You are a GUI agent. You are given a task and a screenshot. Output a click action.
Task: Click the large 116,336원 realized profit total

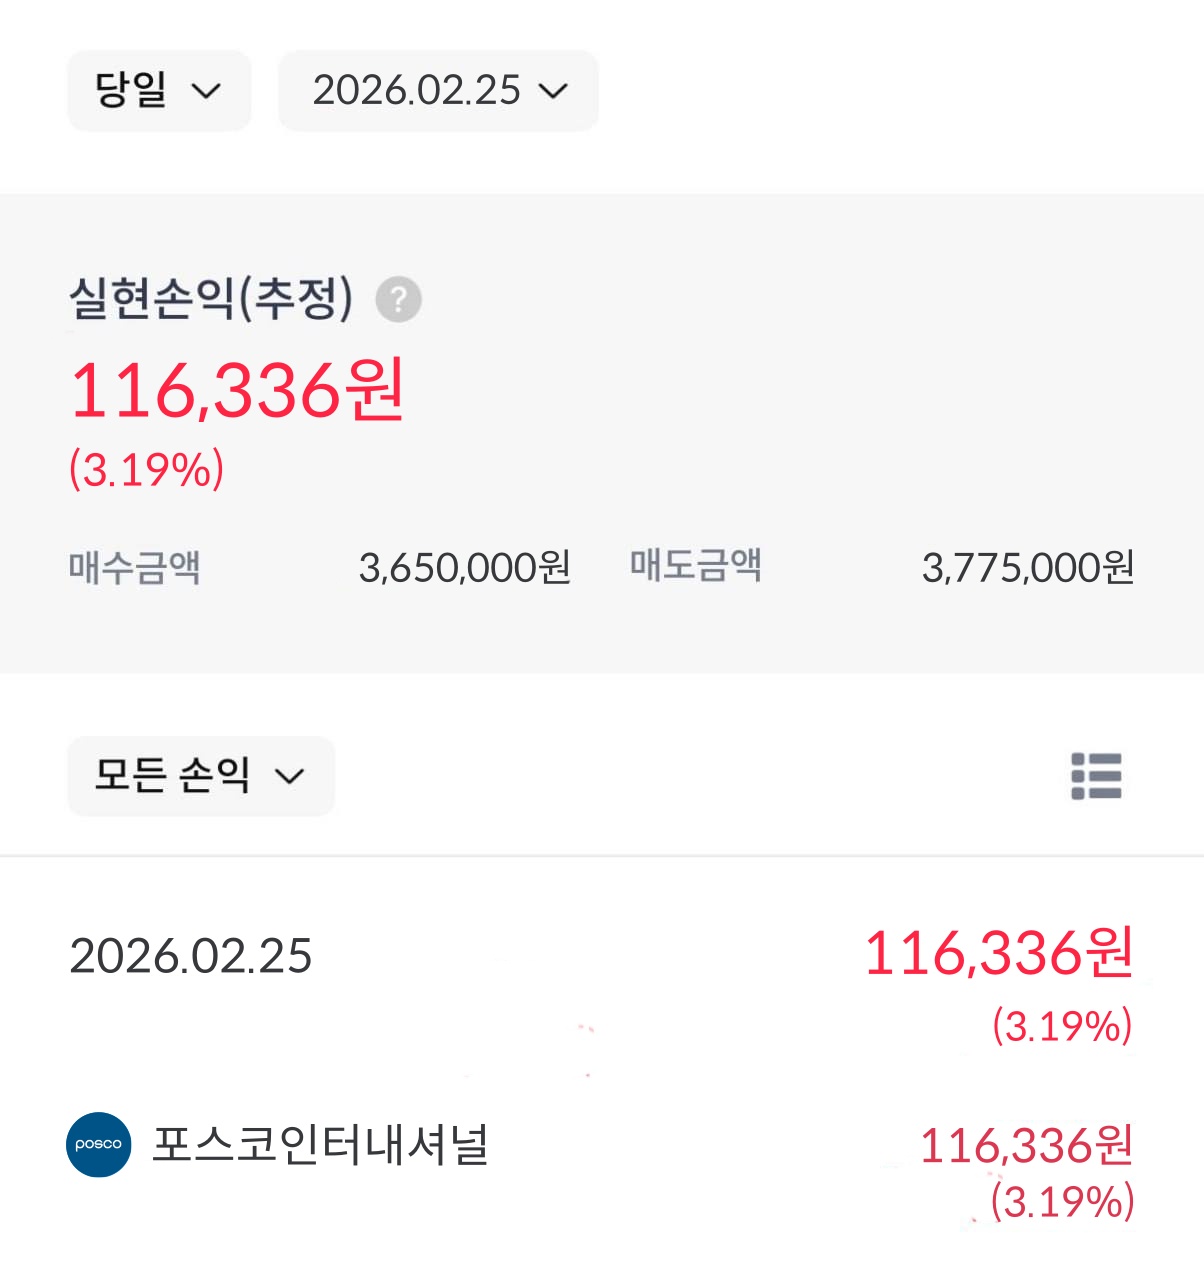coord(237,390)
